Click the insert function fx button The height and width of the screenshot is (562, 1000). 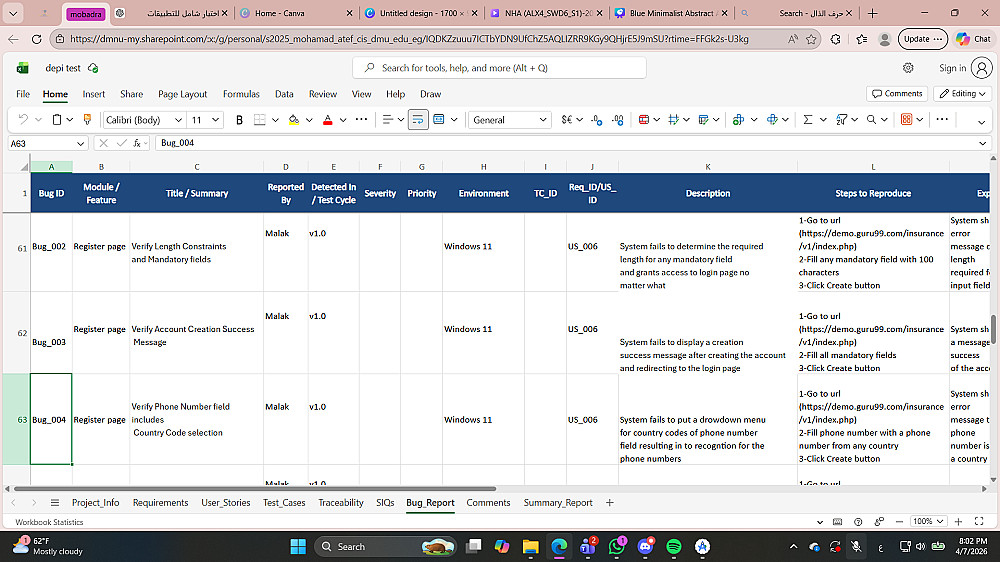pyautogui.click(x=136, y=143)
